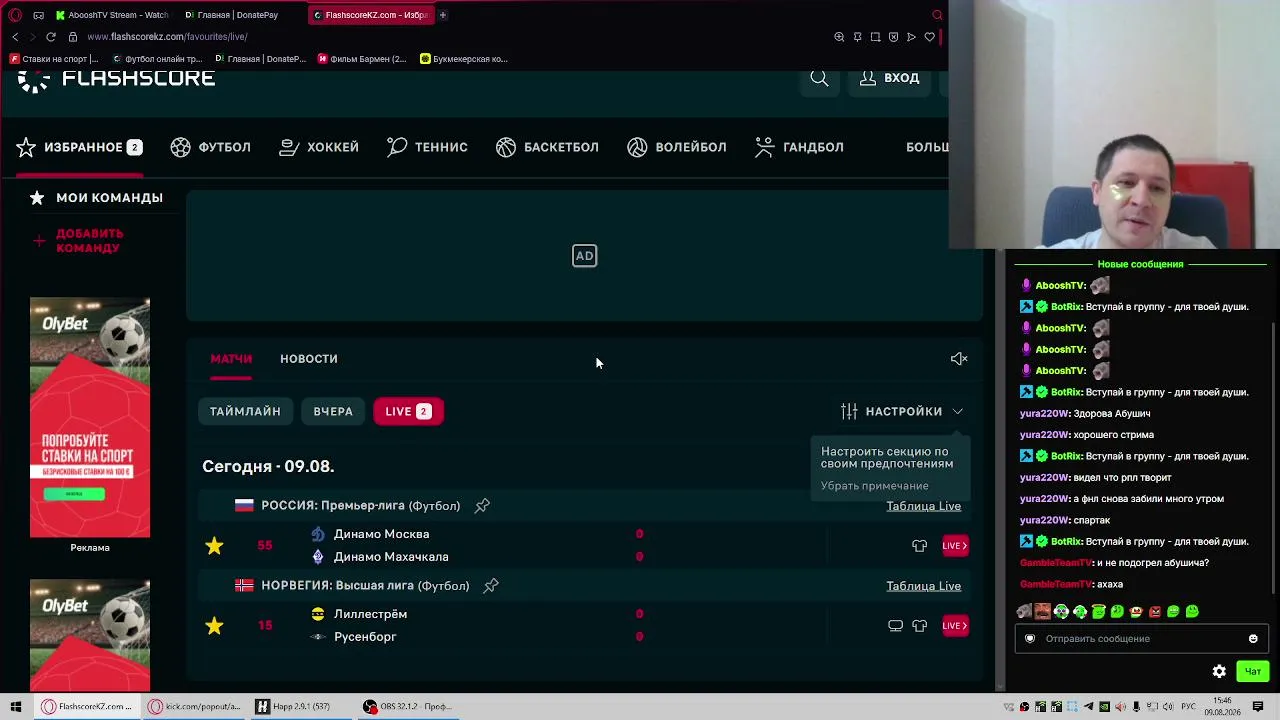Screen dimensions: 1280x720
Task: Pin the НОРВЕГИЯ: Высшая лига league
Action: point(491,586)
